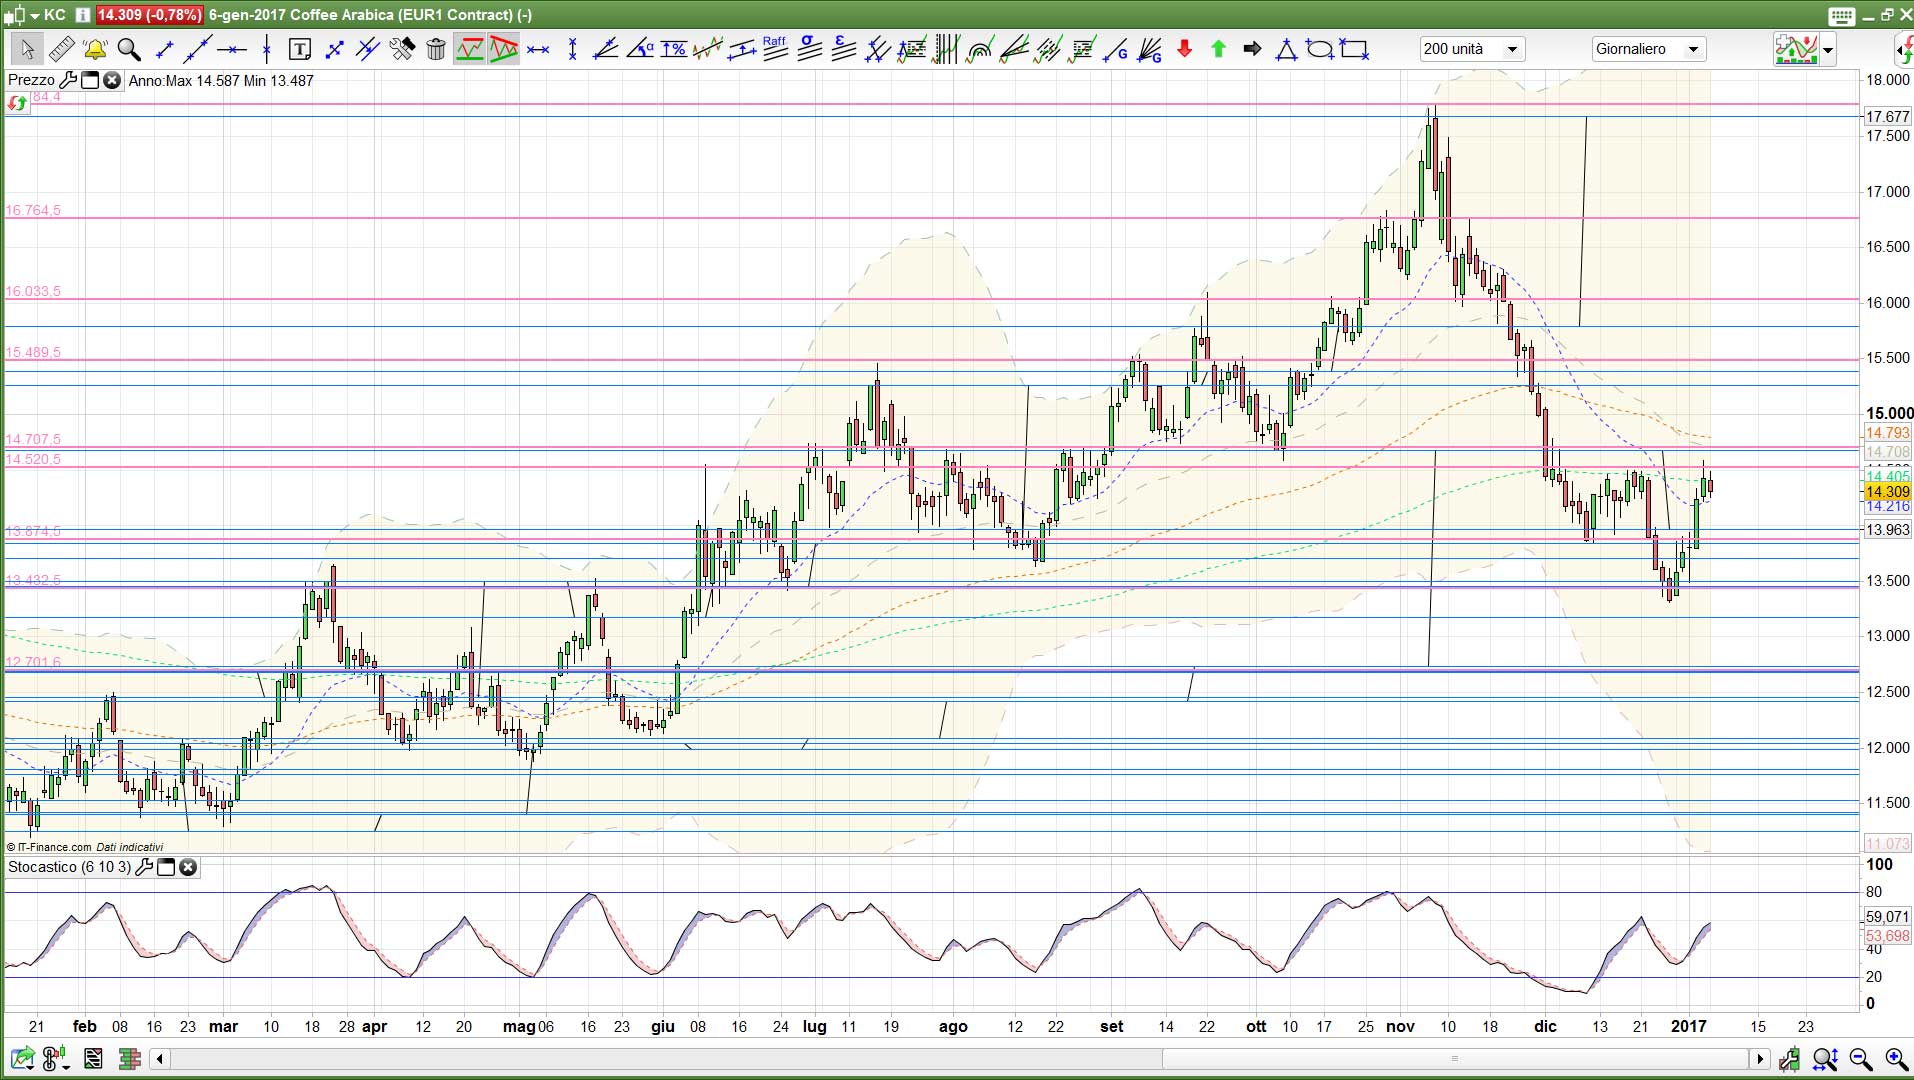Insert a black right arrow marker

[x=1253, y=49]
